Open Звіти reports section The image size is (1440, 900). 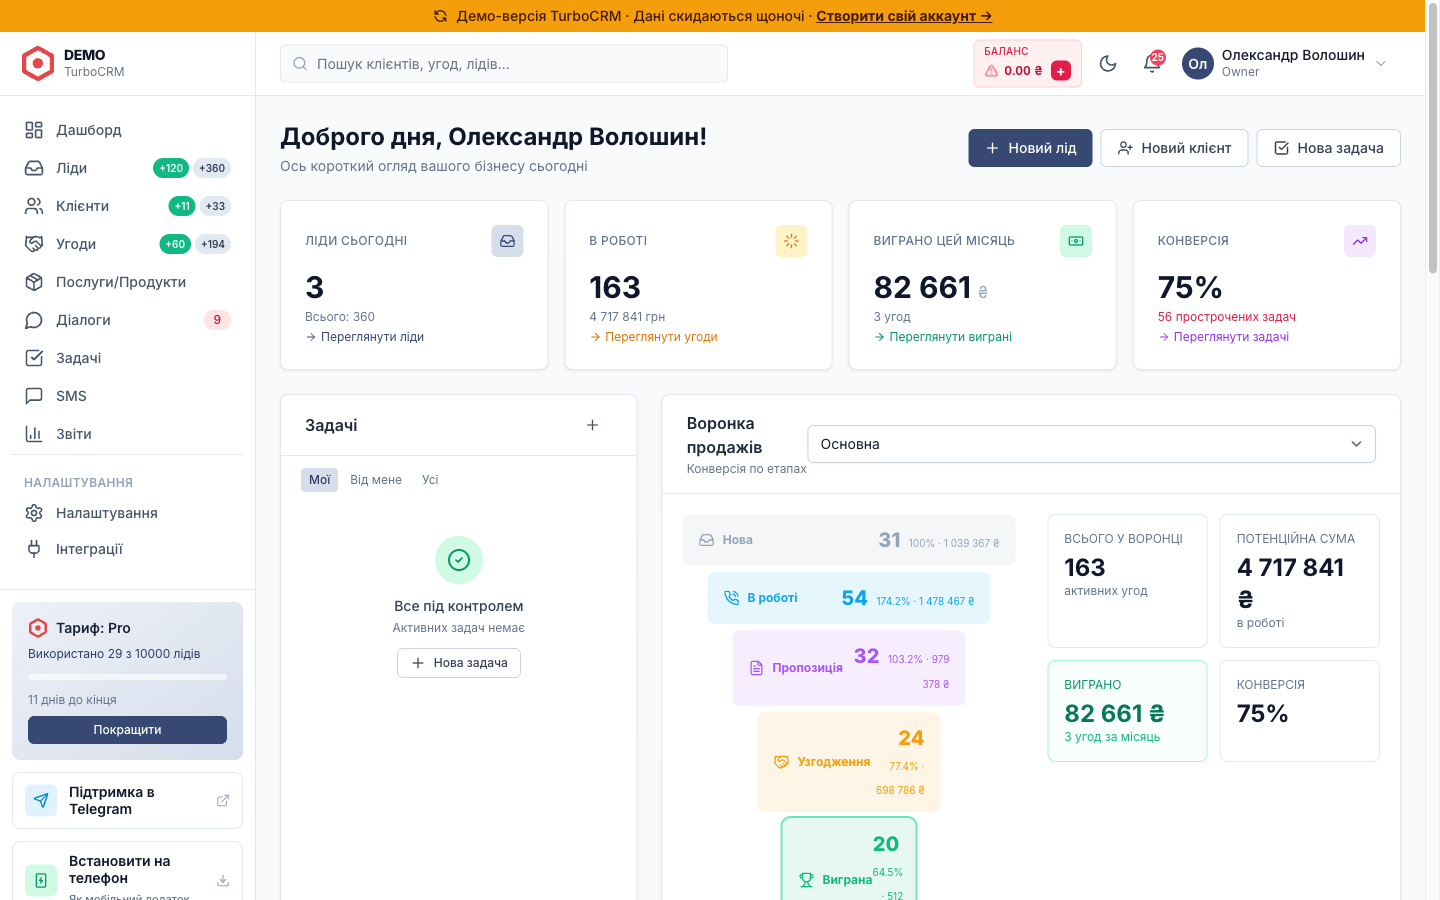point(127,434)
